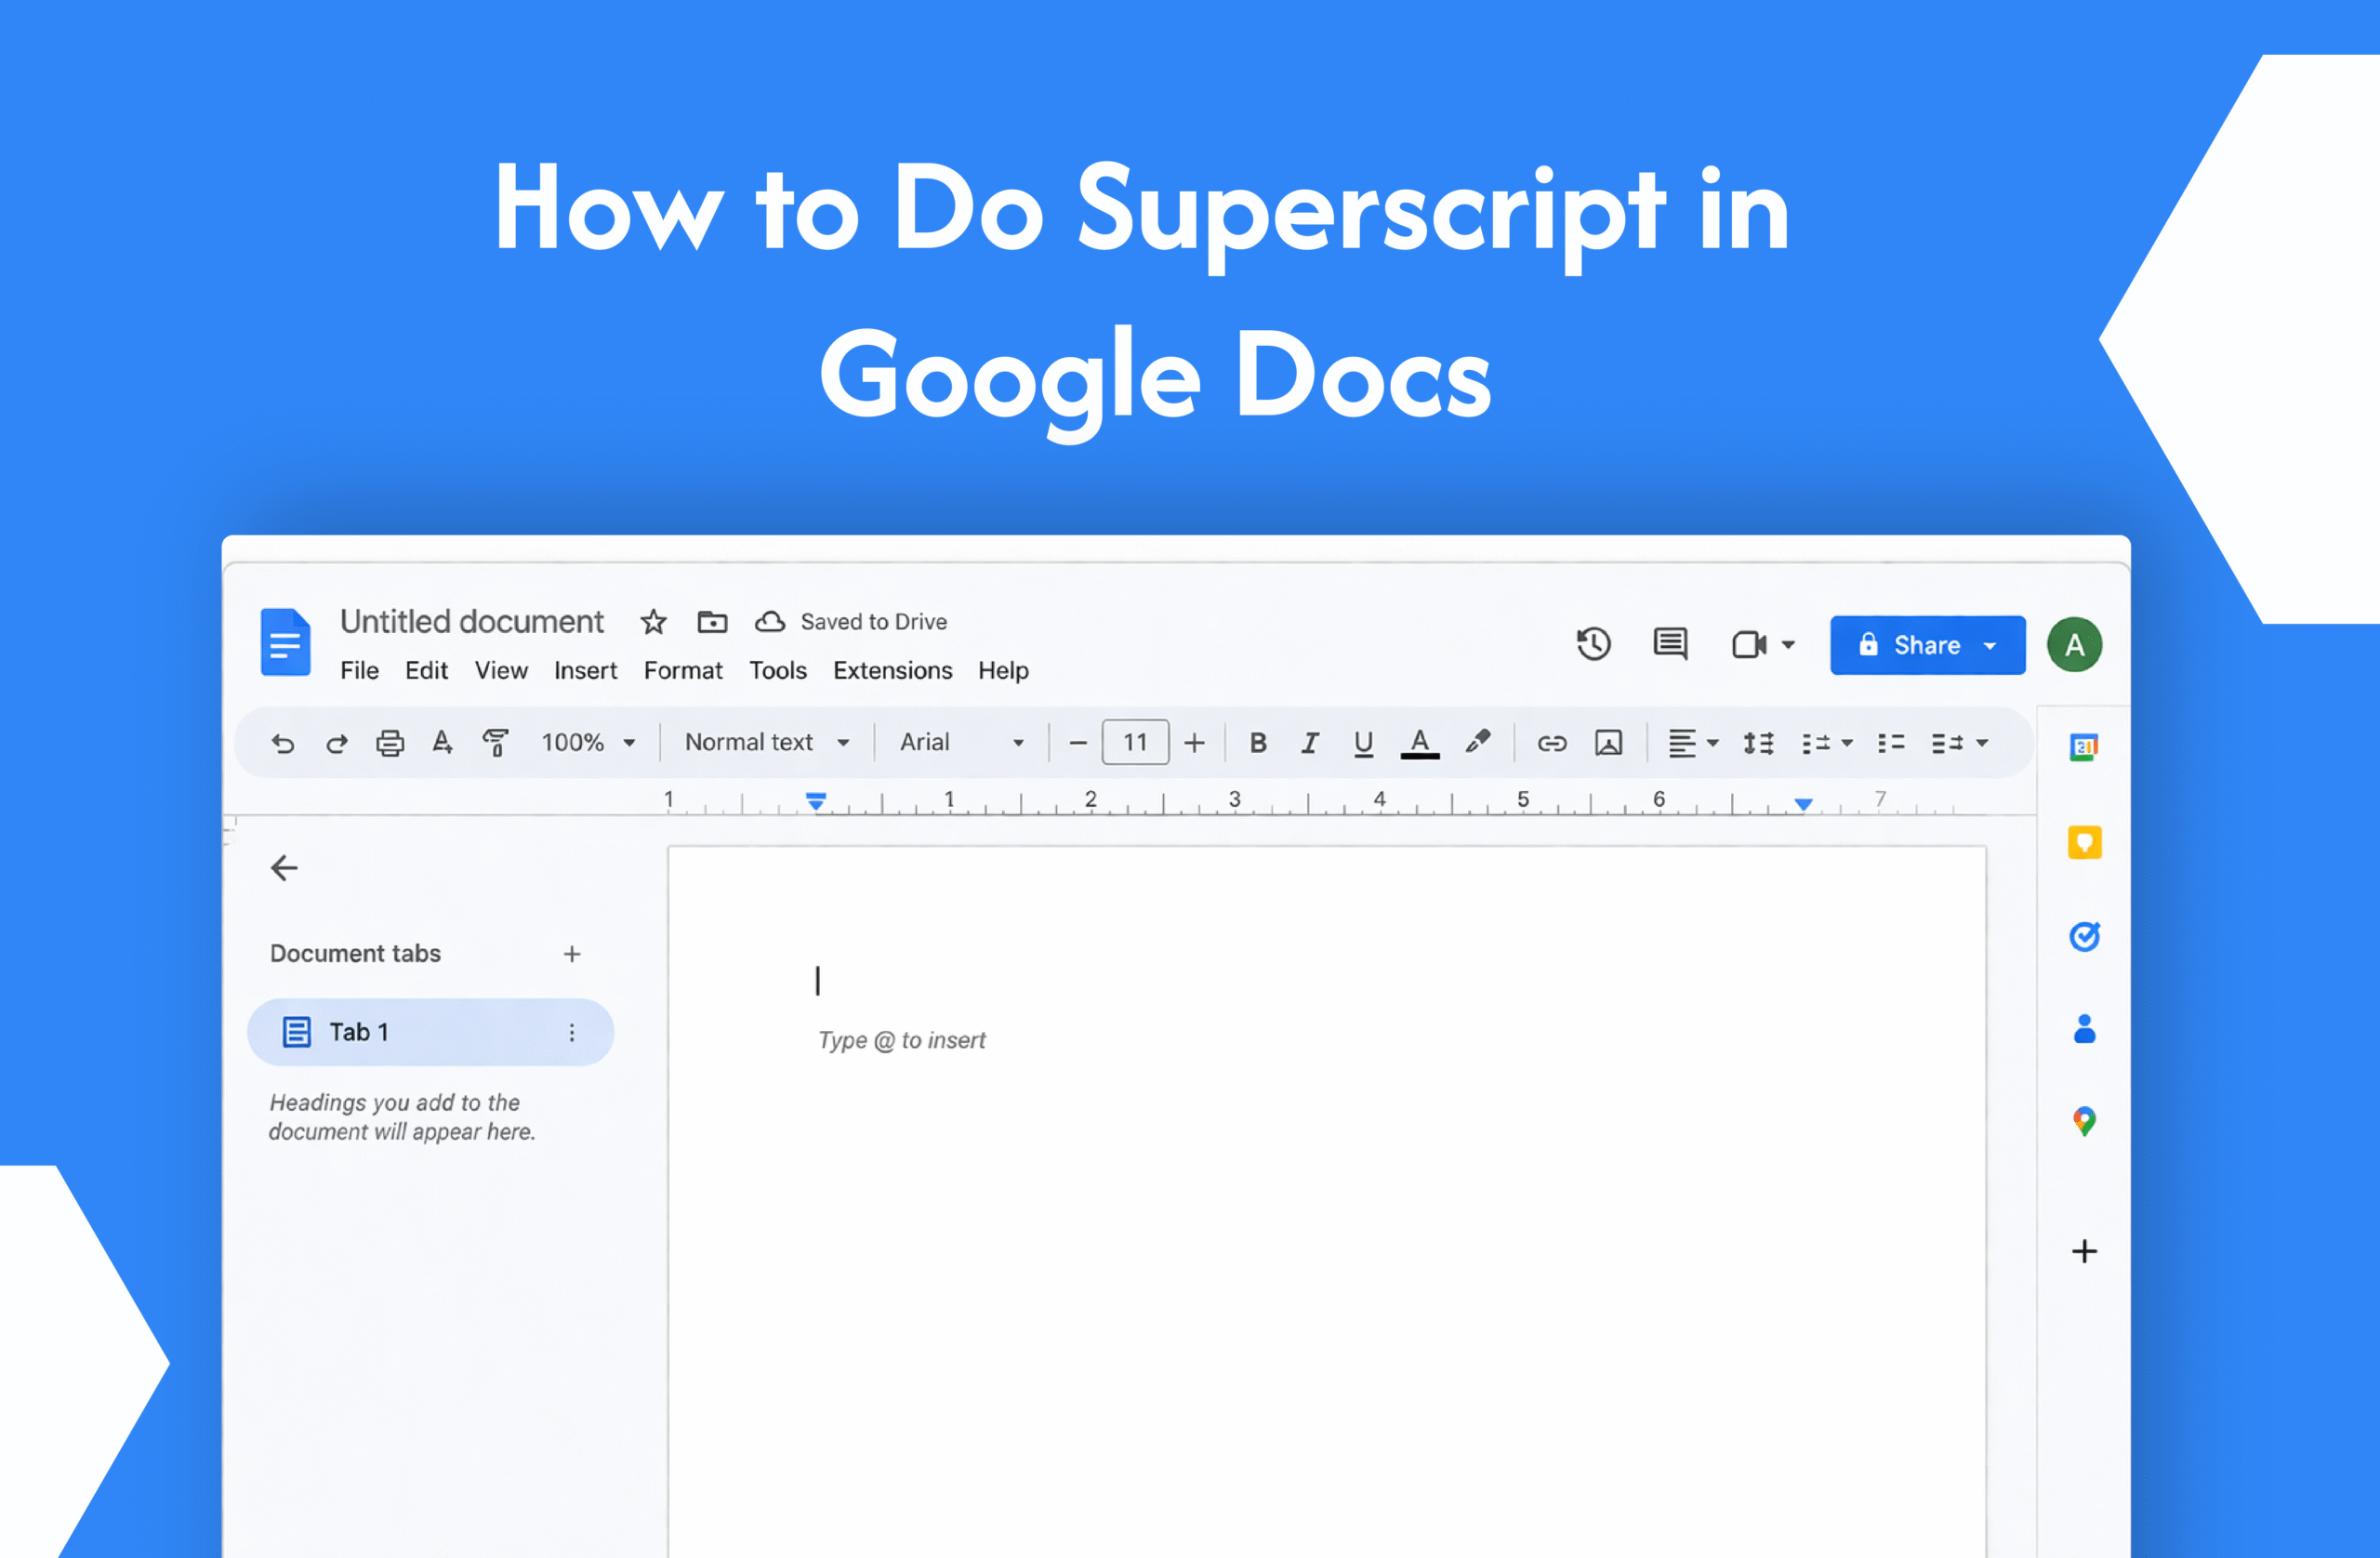Click the font size field 11
The image size is (2380, 1558).
pos(1135,743)
